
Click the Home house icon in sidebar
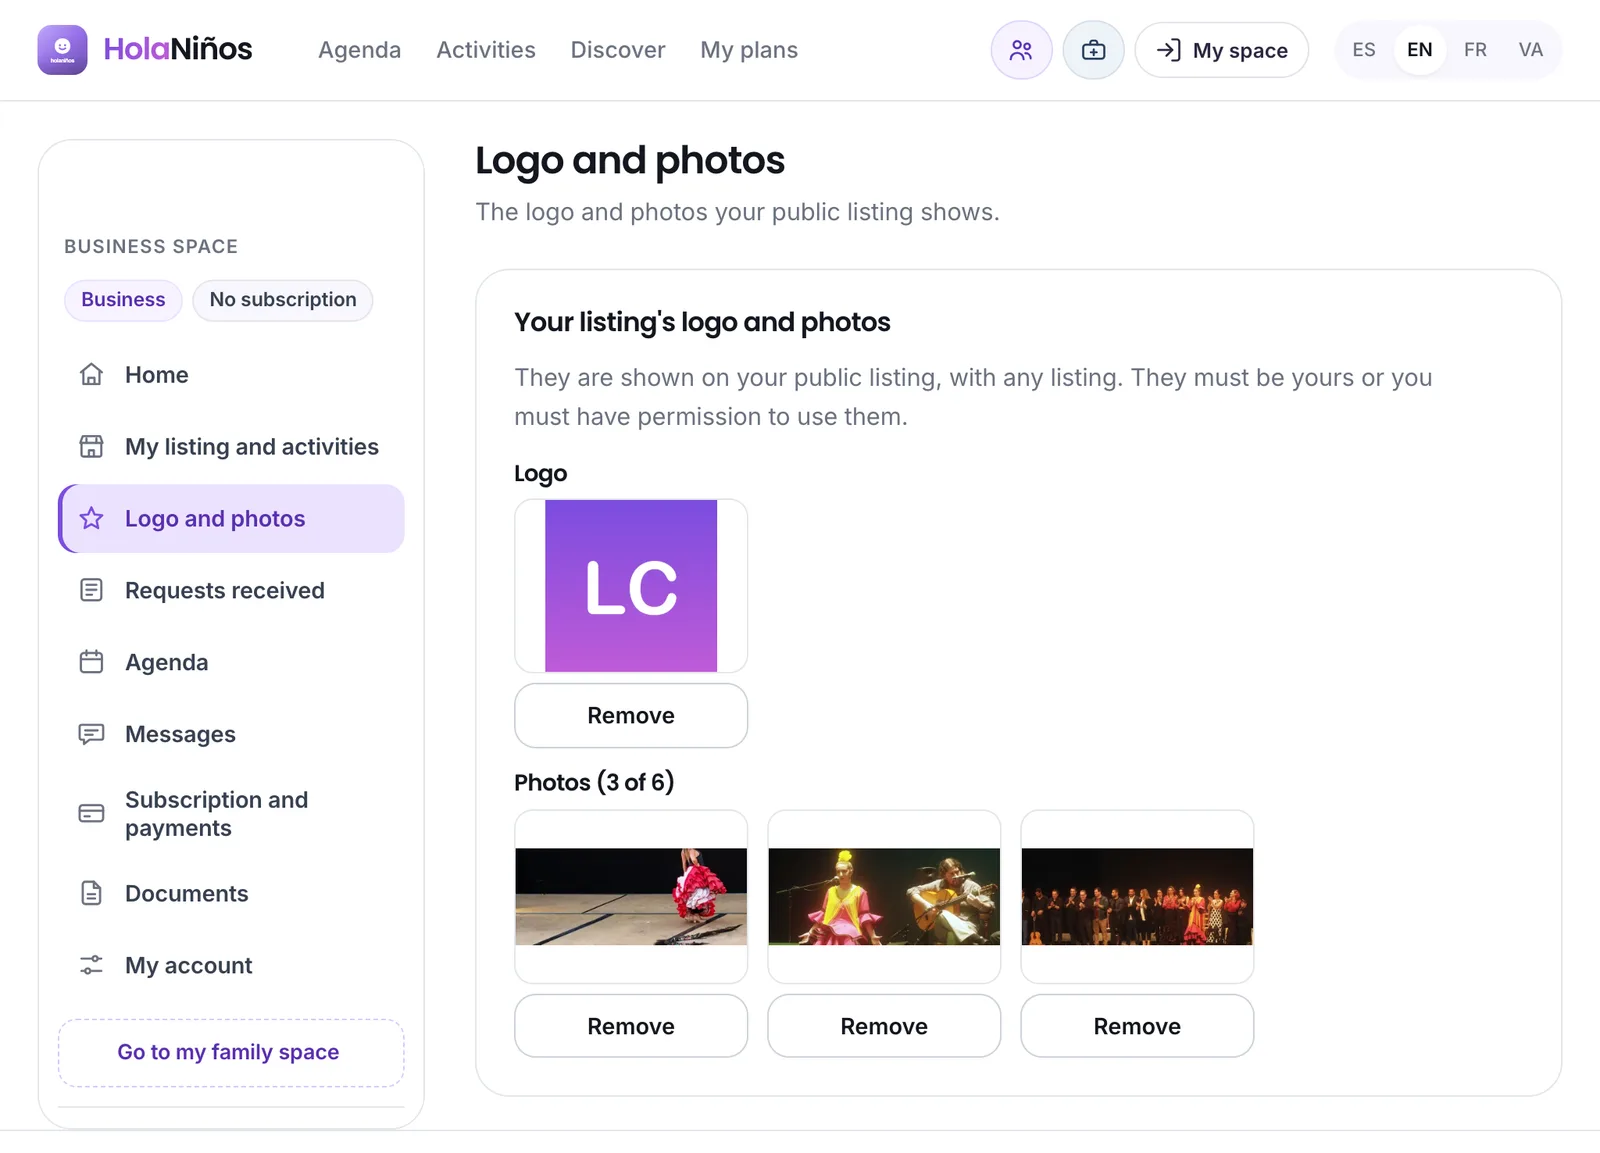(91, 375)
